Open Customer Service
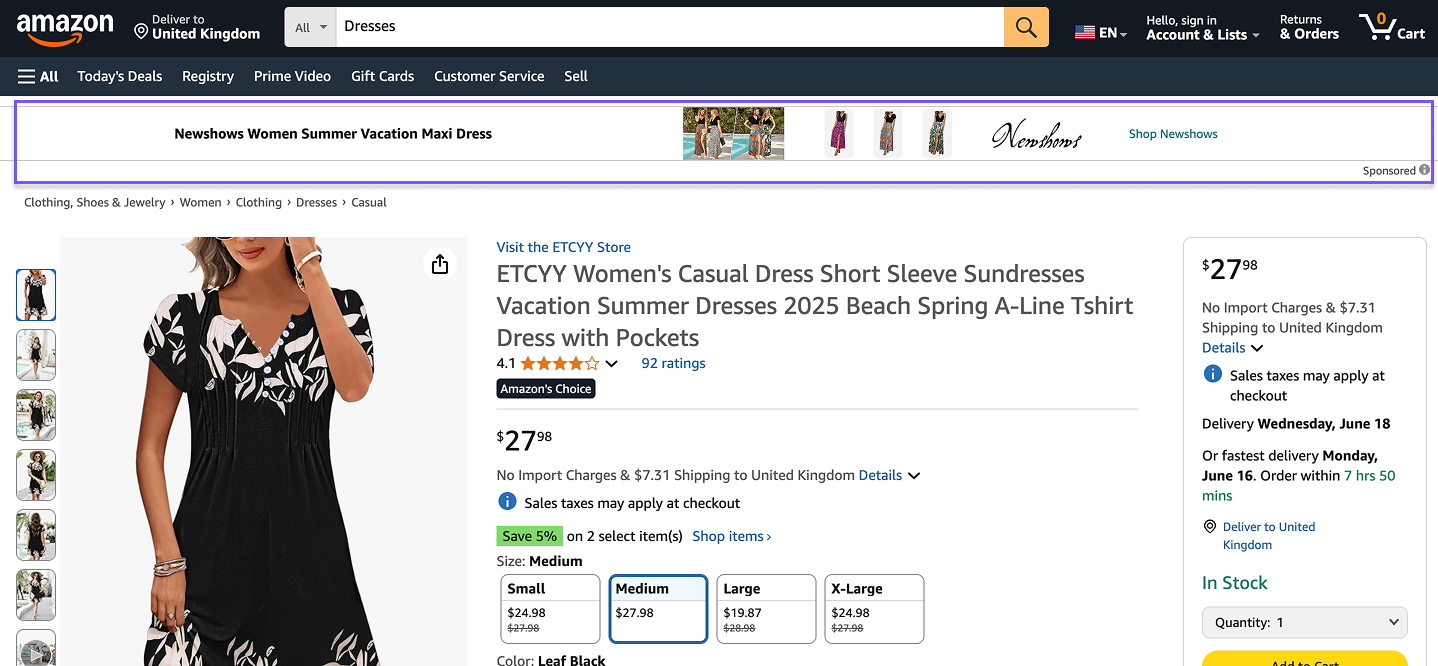This screenshot has width=1438, height=666. [489, 76]
